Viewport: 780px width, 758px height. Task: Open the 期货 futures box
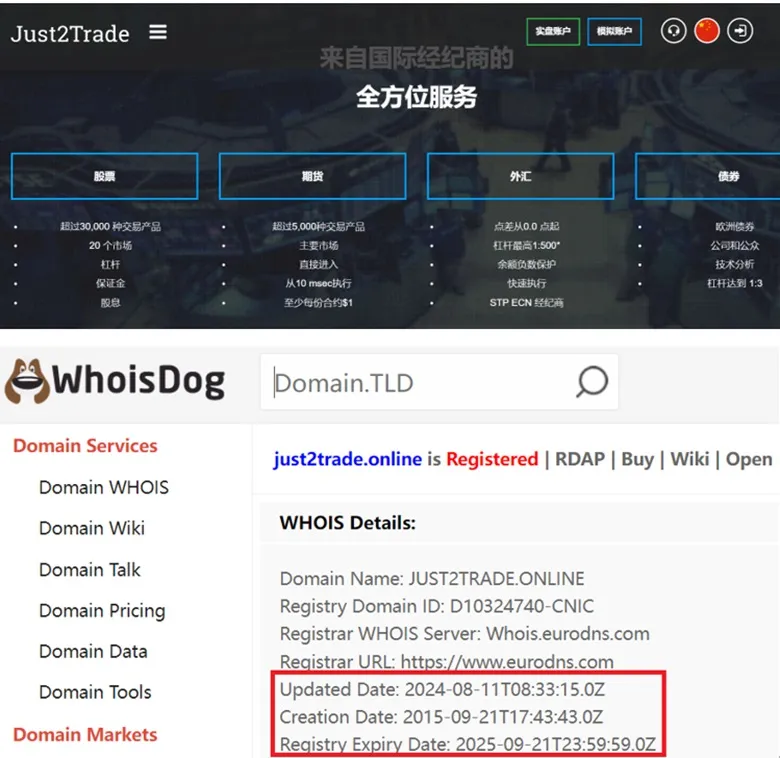[312, 176]
